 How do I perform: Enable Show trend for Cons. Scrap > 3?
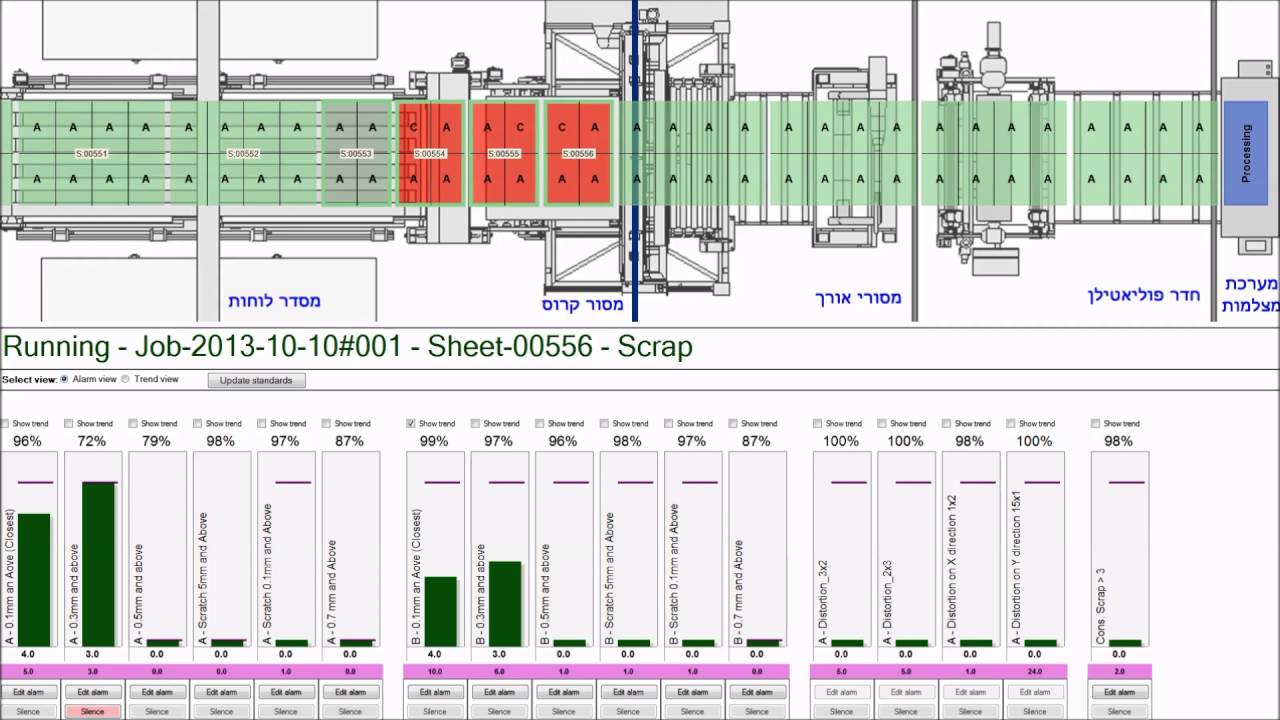pyautogui.click(x=1095, y=423)
